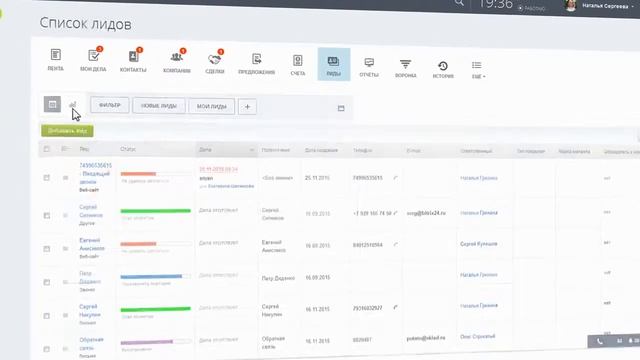
Task: Open the red activity date of Входящий звонок lead
Action: click(218, 169)
